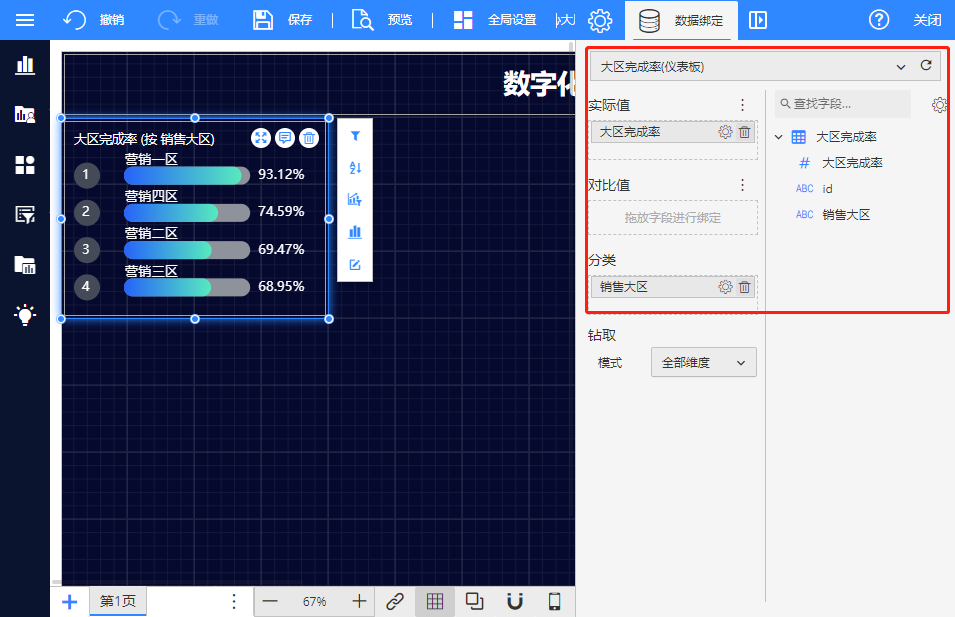Refresh the dataset with reload icon
The width and height of the screenshot is (955, 617).
click(x=926, y=66)
